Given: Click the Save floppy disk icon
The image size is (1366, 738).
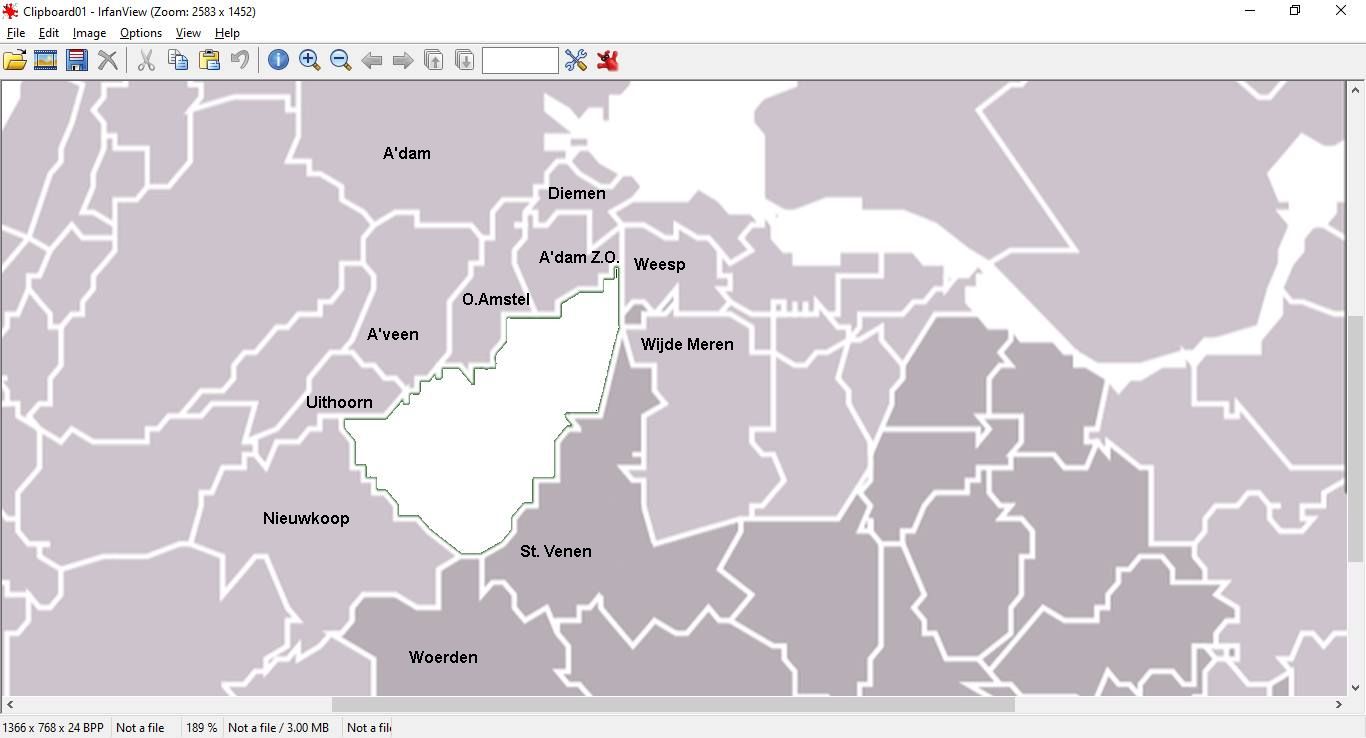Looking at the screenshot, I should click(76, 60).
